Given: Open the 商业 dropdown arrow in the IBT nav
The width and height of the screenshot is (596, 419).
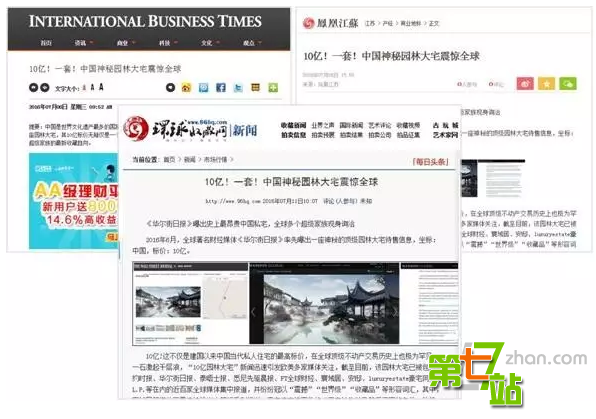Looking at the screenshot, I should tap(133, 43).
